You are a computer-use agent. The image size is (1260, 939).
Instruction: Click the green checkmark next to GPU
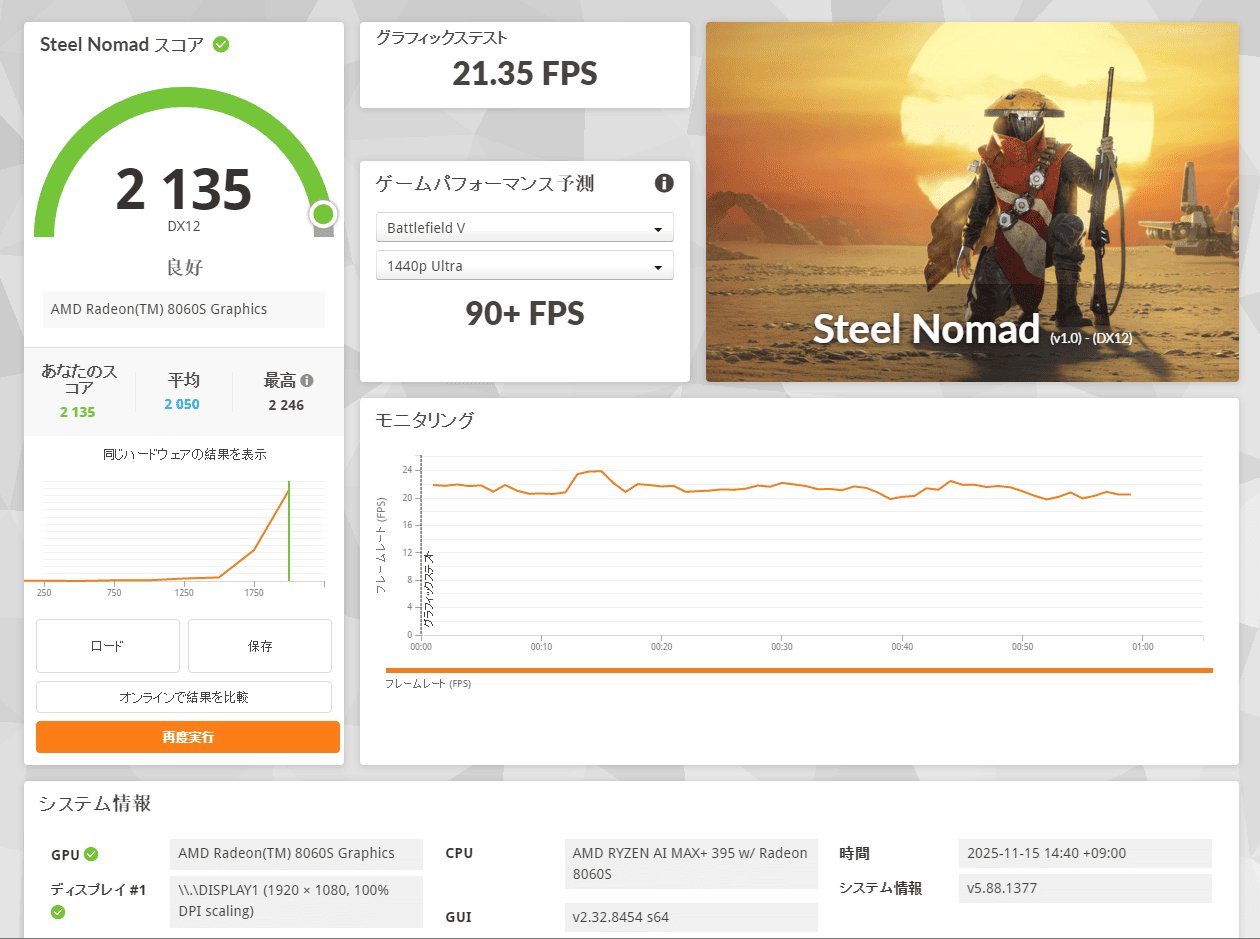click(91, 854)
